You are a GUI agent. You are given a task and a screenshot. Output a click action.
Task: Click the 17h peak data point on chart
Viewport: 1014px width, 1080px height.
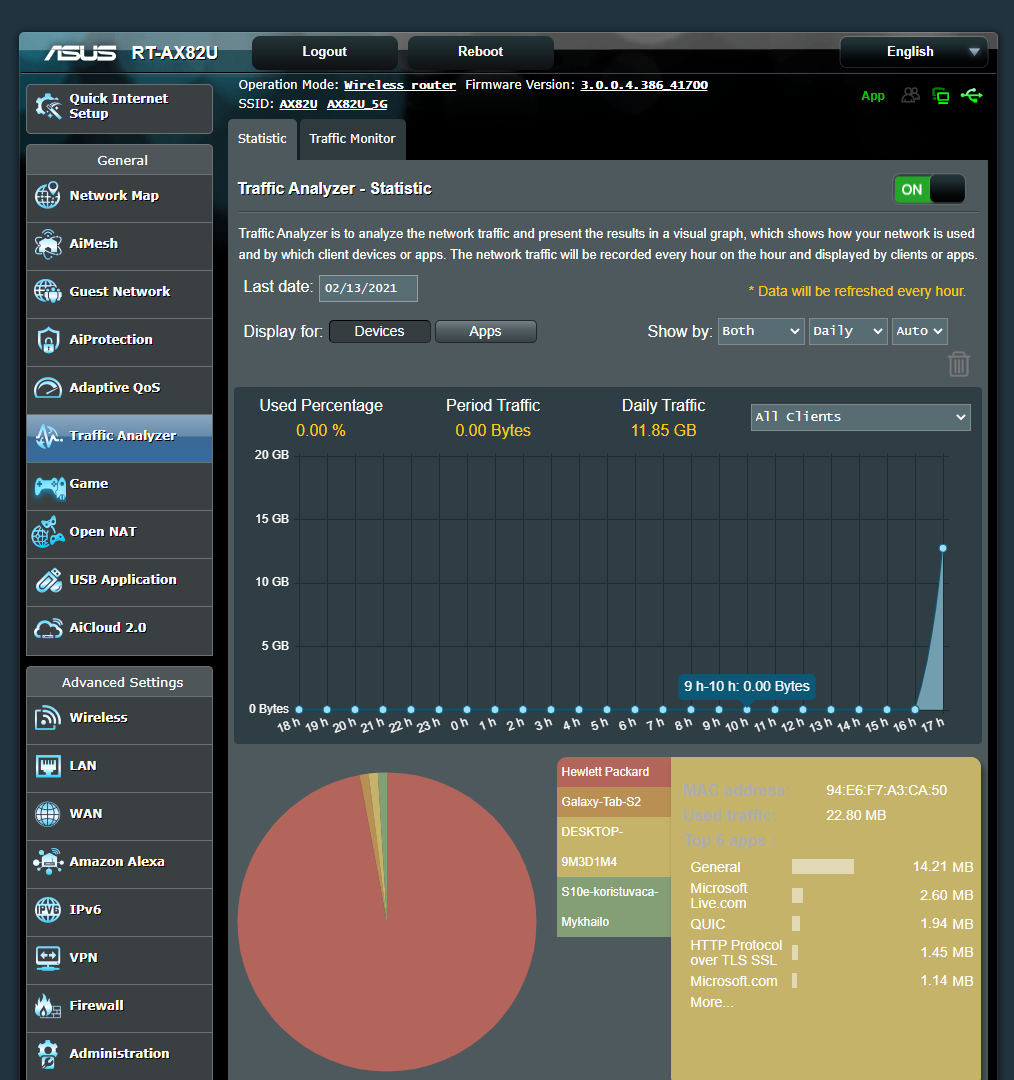pos(943,548)
